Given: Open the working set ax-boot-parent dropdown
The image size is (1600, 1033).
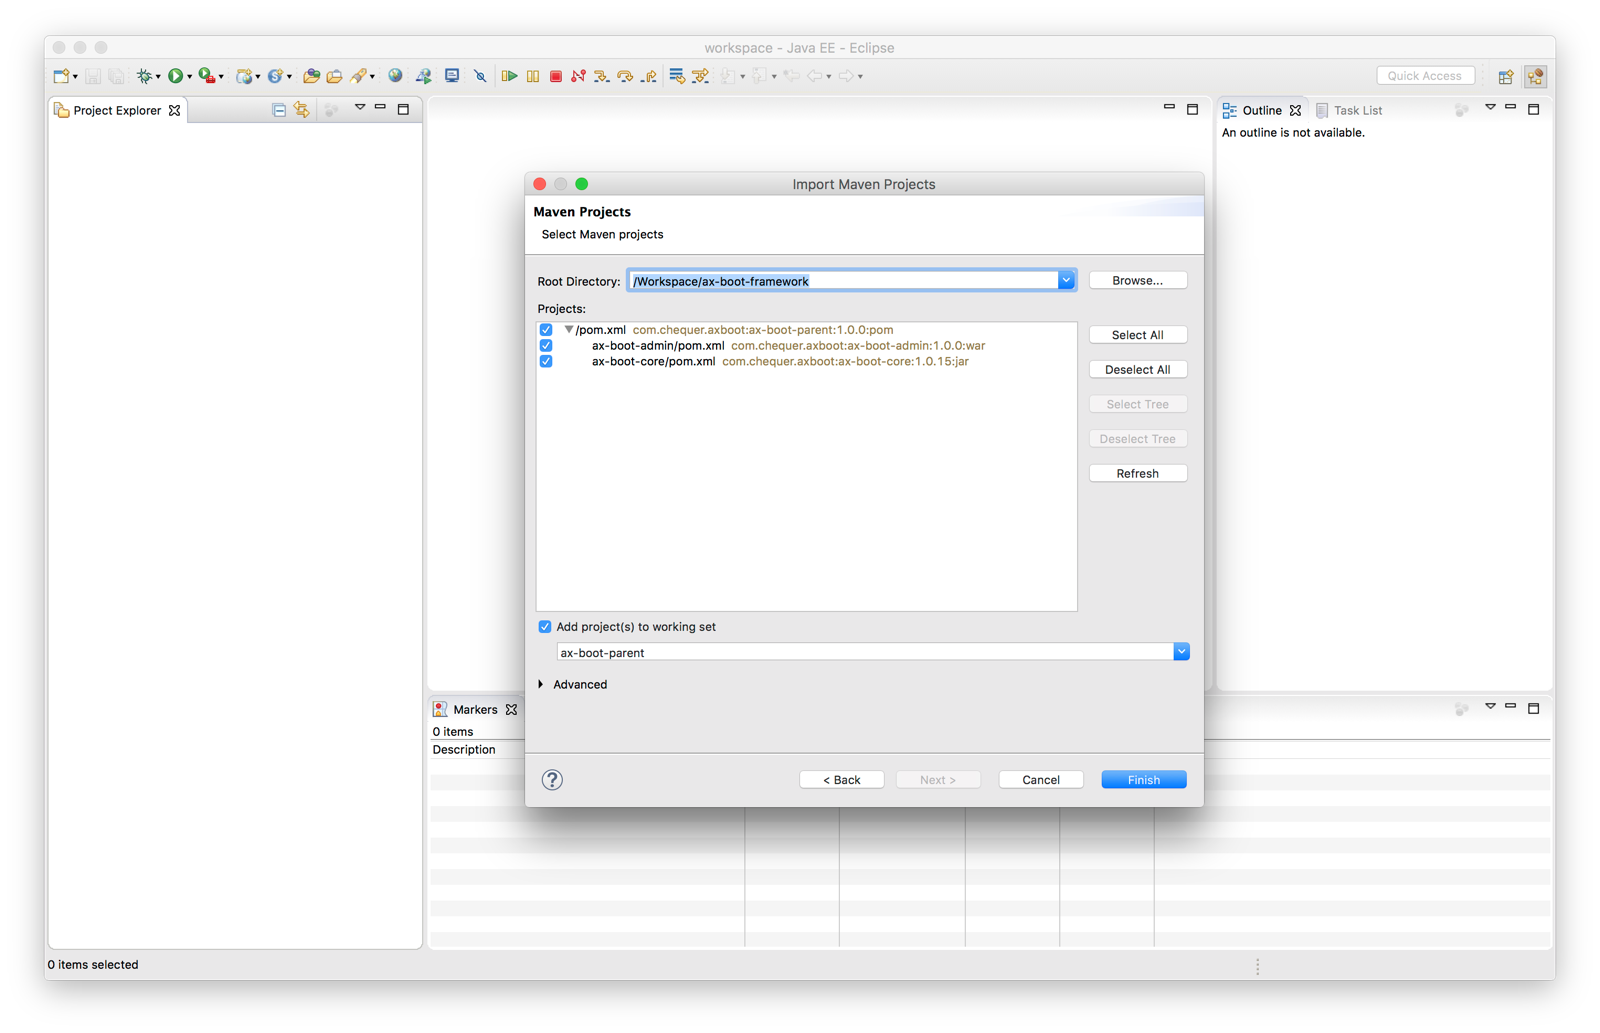Looking at the screenshot, I should tap(1181, 652).
